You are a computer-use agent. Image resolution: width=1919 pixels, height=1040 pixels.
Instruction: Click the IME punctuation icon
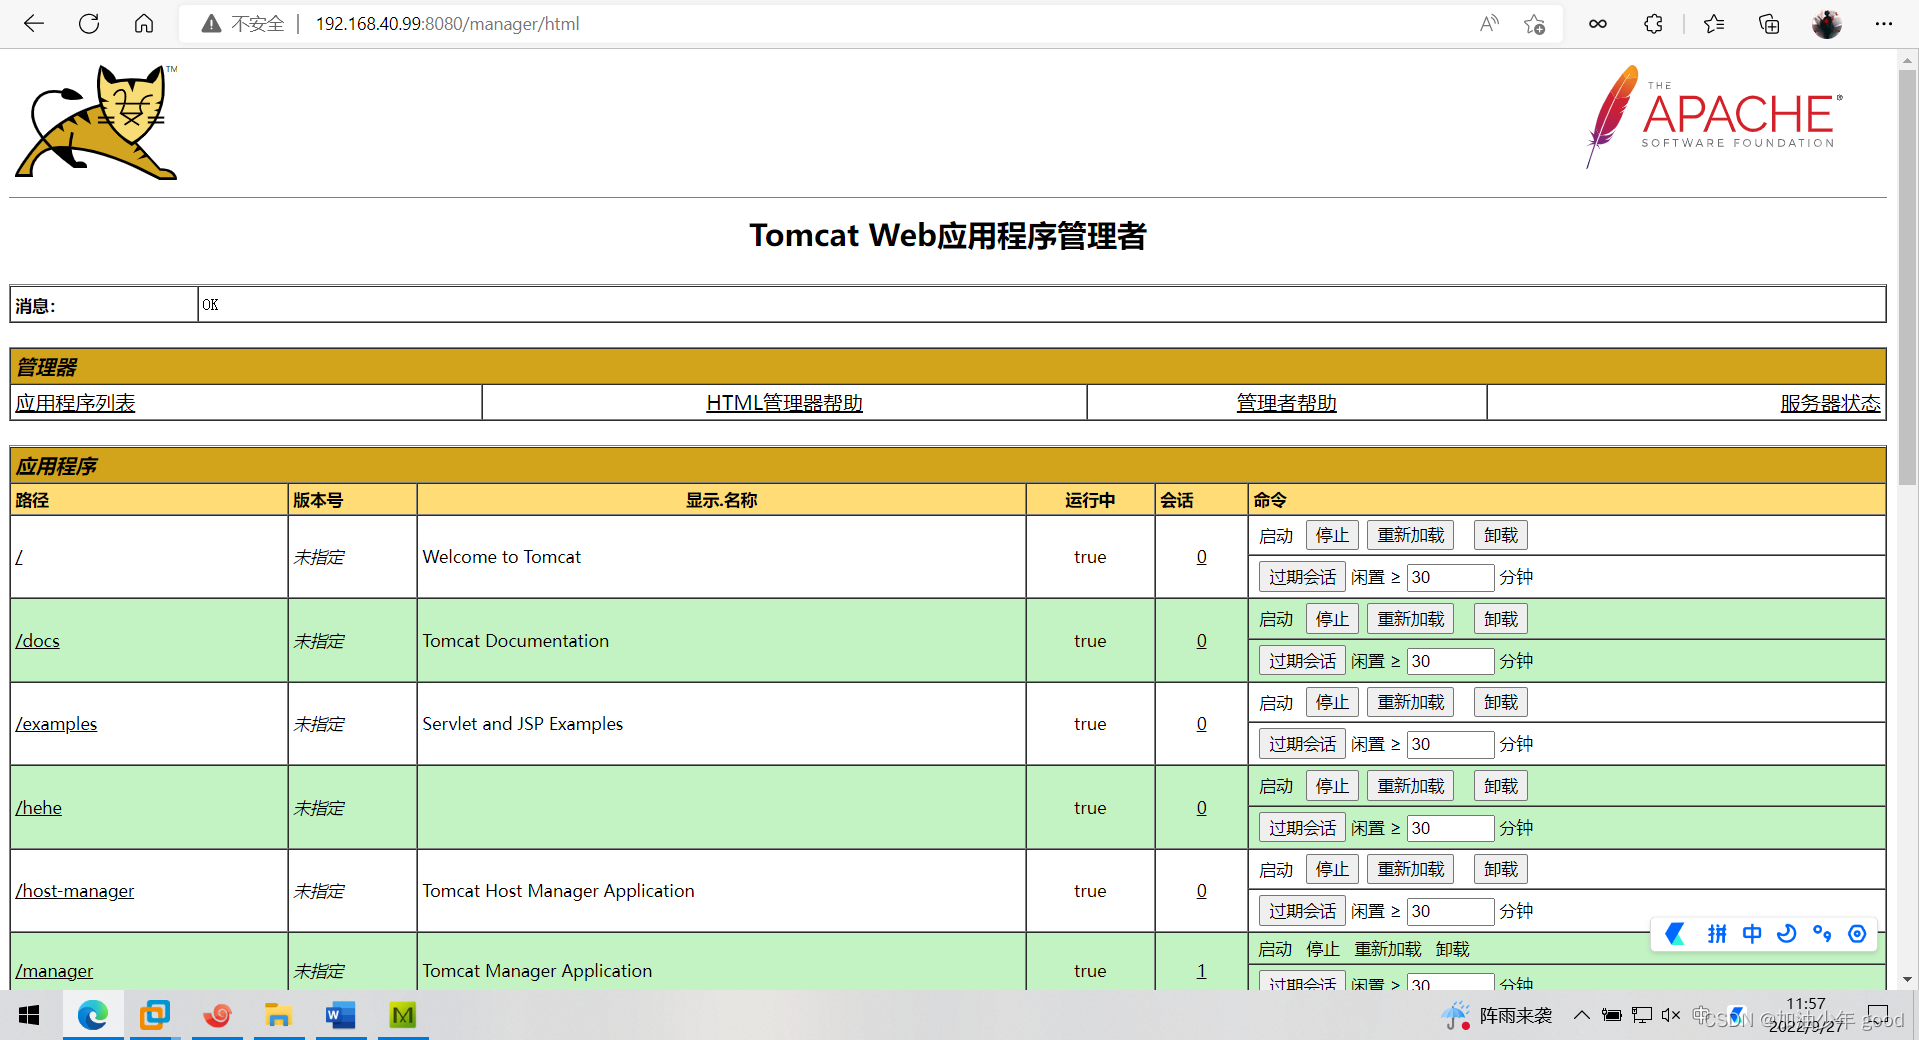pyautogui.click(x=1822, y=934)
